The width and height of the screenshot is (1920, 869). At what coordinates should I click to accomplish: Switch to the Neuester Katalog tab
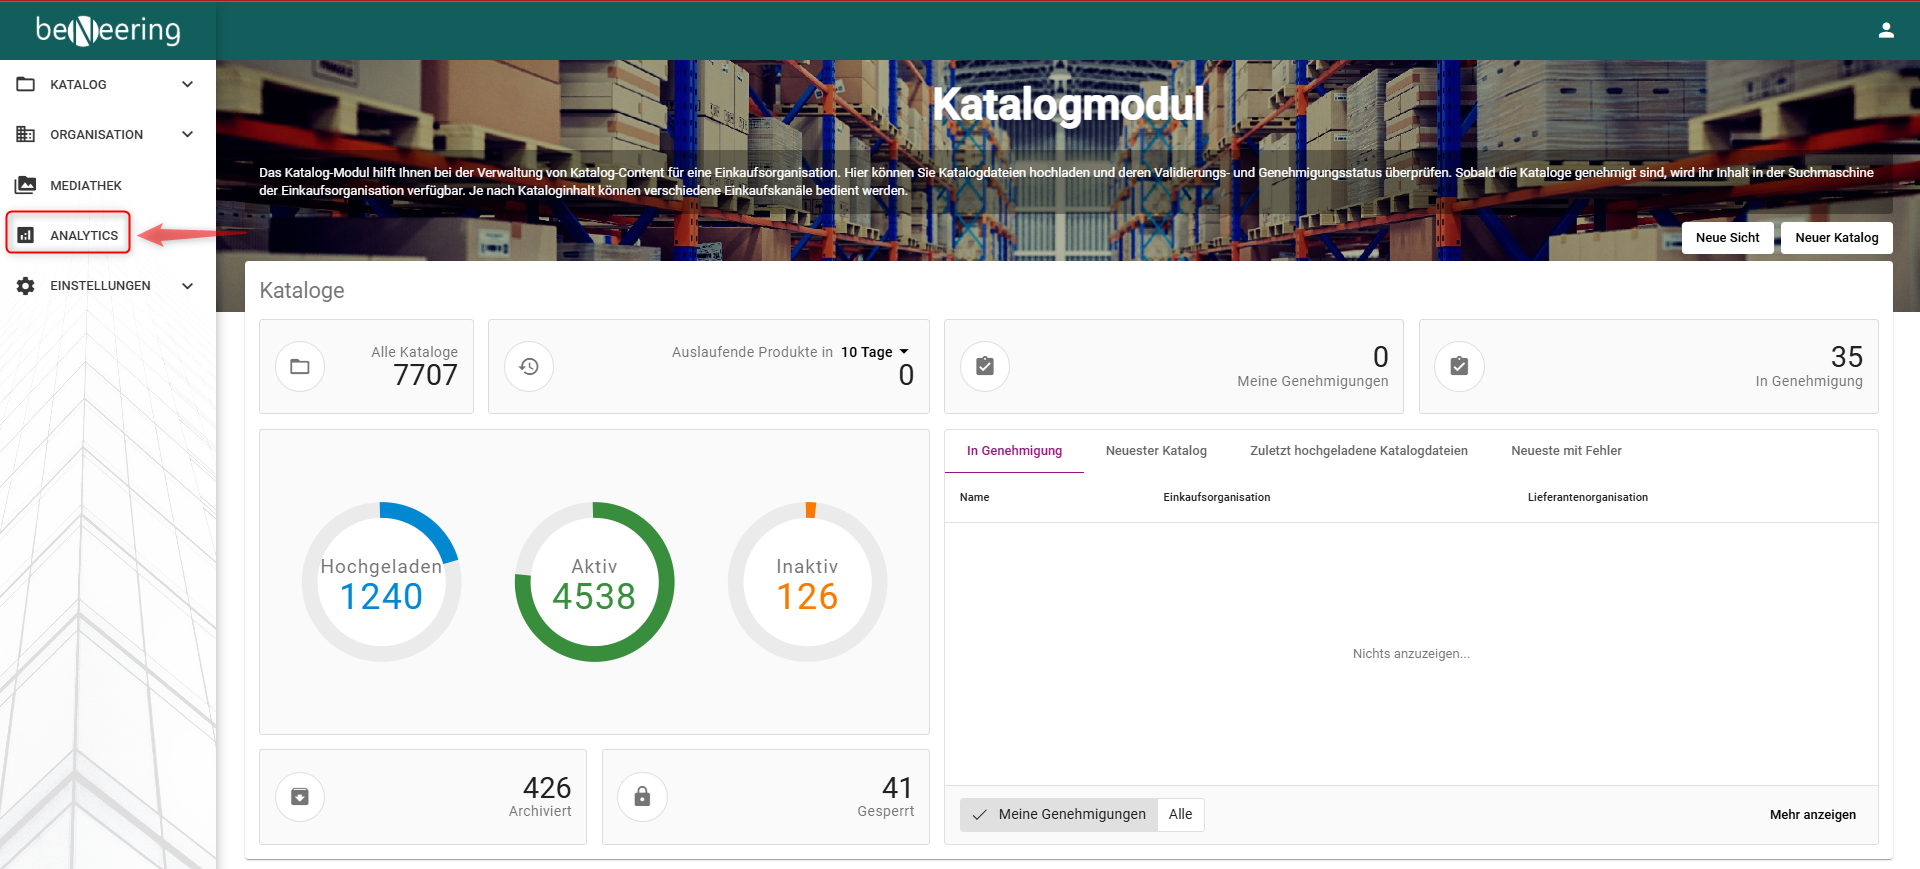(x=1156, y=451)
